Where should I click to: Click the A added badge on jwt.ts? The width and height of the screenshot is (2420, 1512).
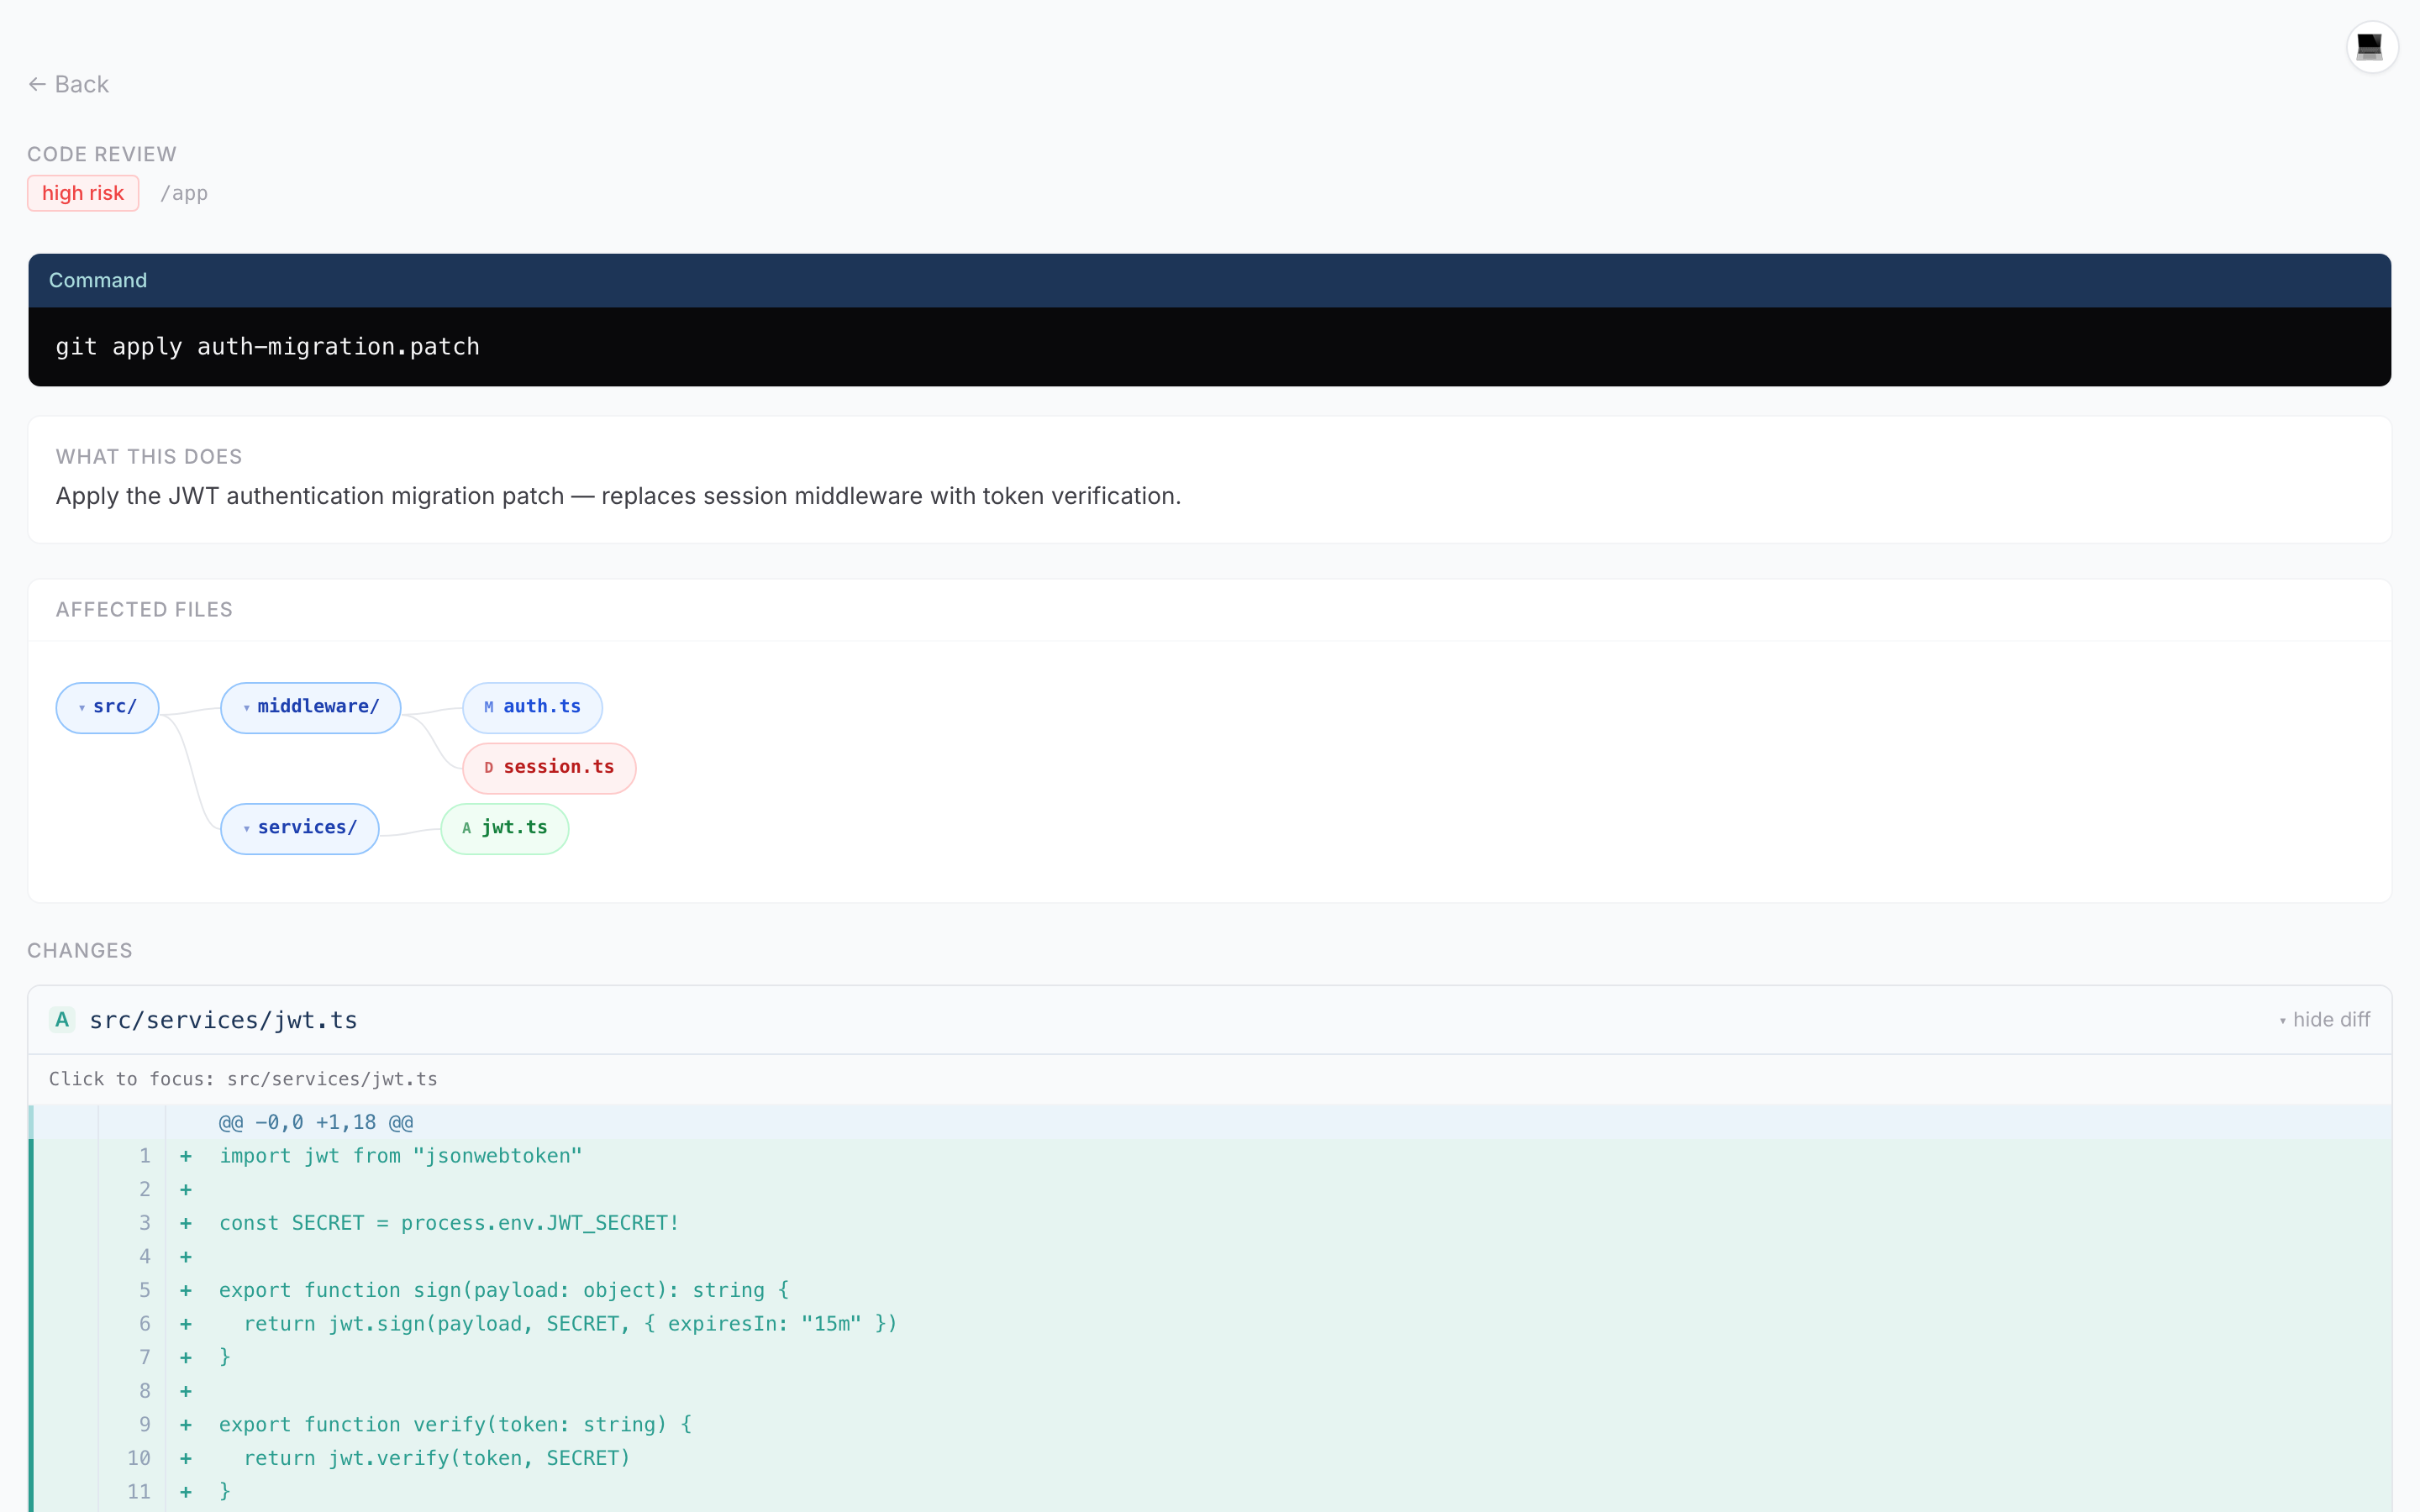pos(467,828)
